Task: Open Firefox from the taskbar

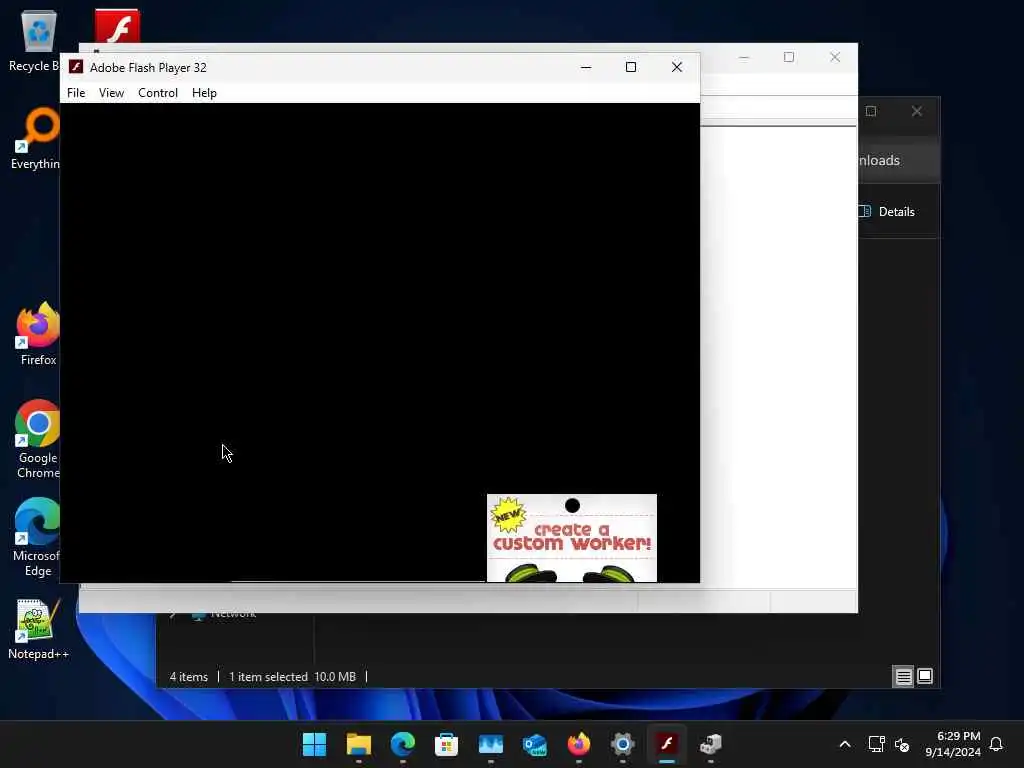Action: pyautogui.click(x=579, y=744)
